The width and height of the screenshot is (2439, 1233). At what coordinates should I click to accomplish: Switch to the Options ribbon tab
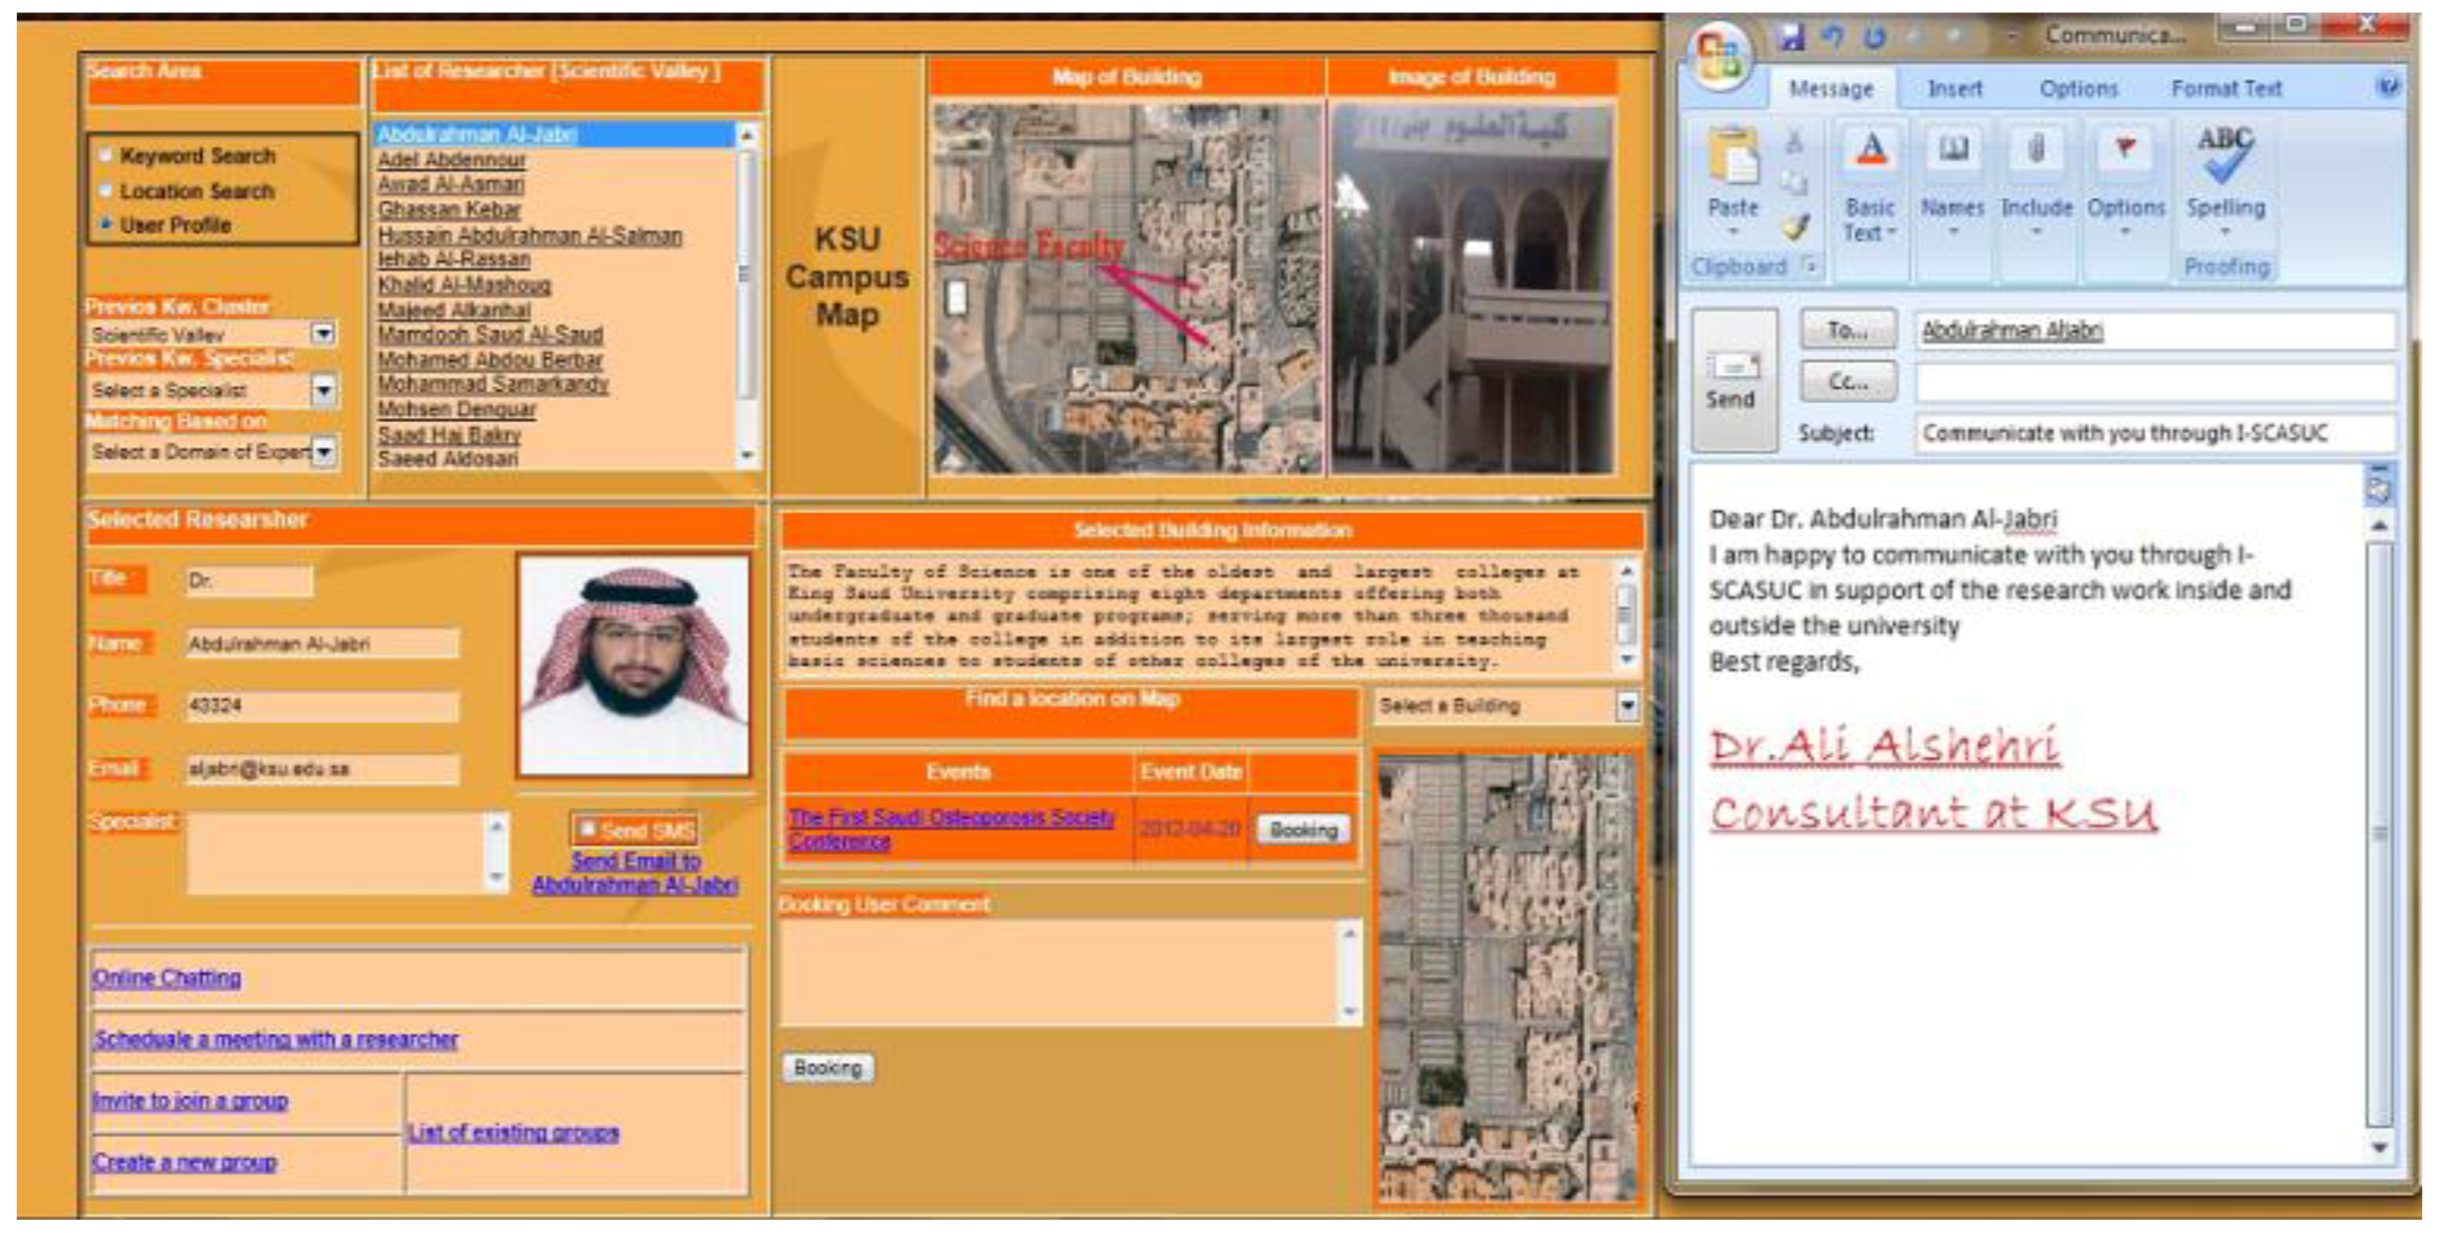[x=2078, y=89]
